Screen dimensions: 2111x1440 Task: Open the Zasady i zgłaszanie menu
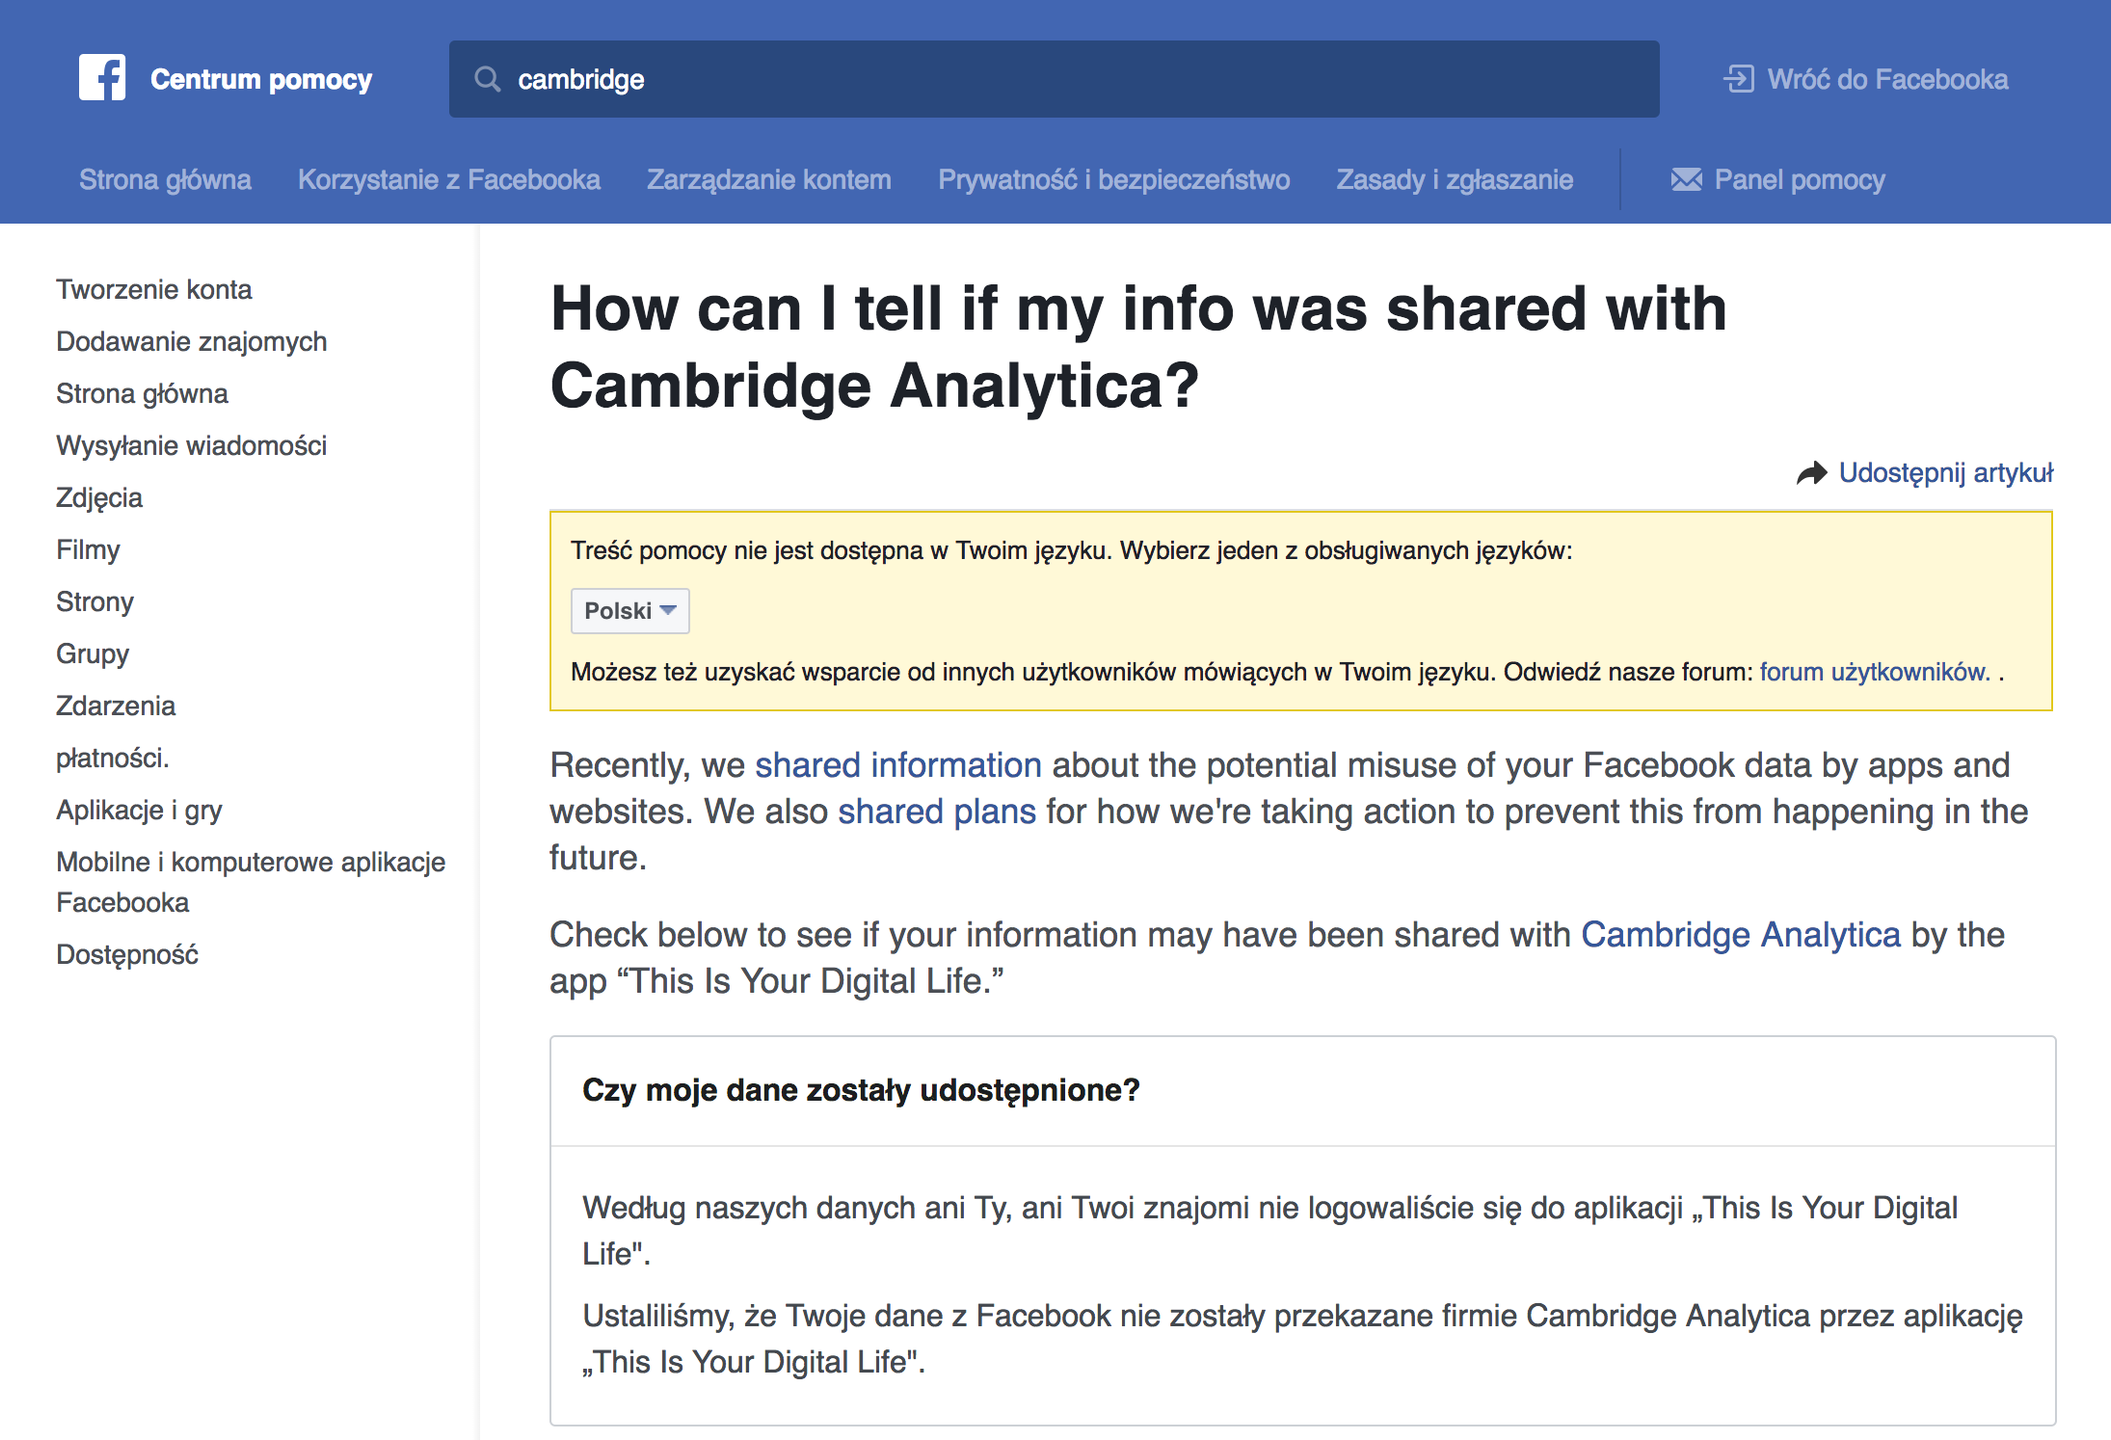(x=1454, y=180)
